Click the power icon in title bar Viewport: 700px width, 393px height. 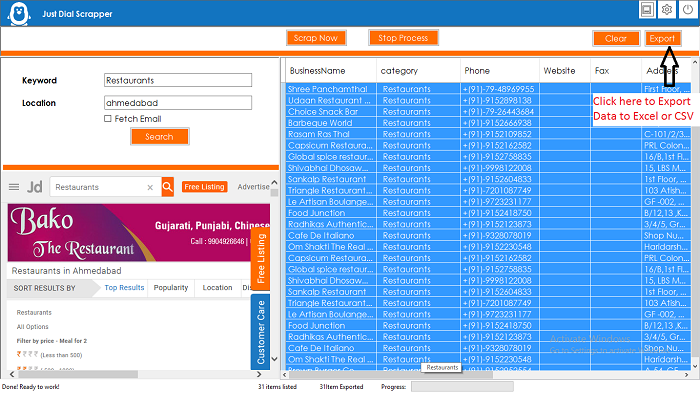[688, 9]
